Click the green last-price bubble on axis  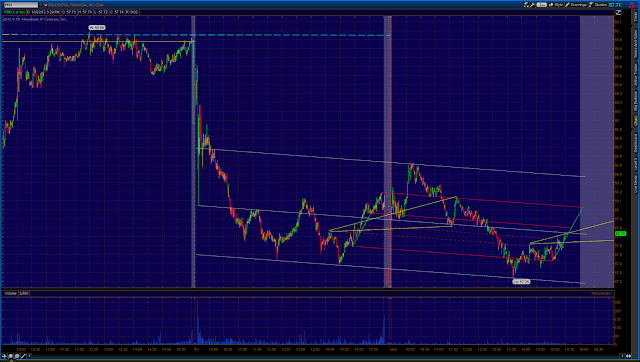pos(620,234)
